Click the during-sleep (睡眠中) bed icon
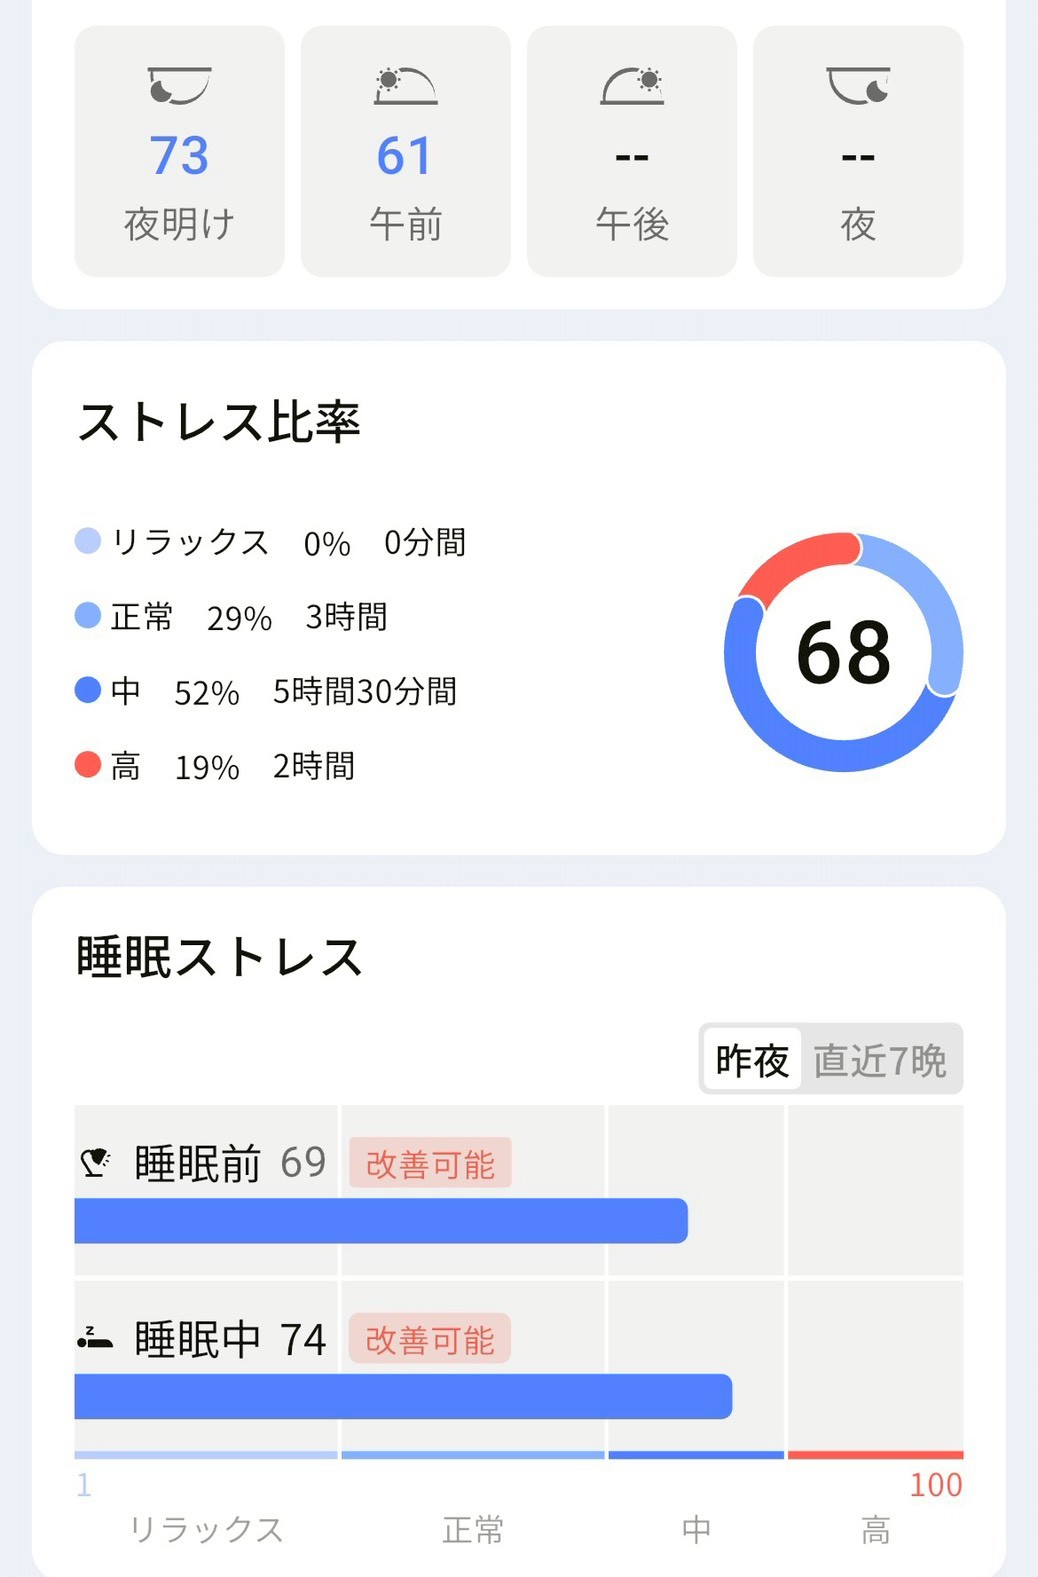 [x=96, y=1339]
